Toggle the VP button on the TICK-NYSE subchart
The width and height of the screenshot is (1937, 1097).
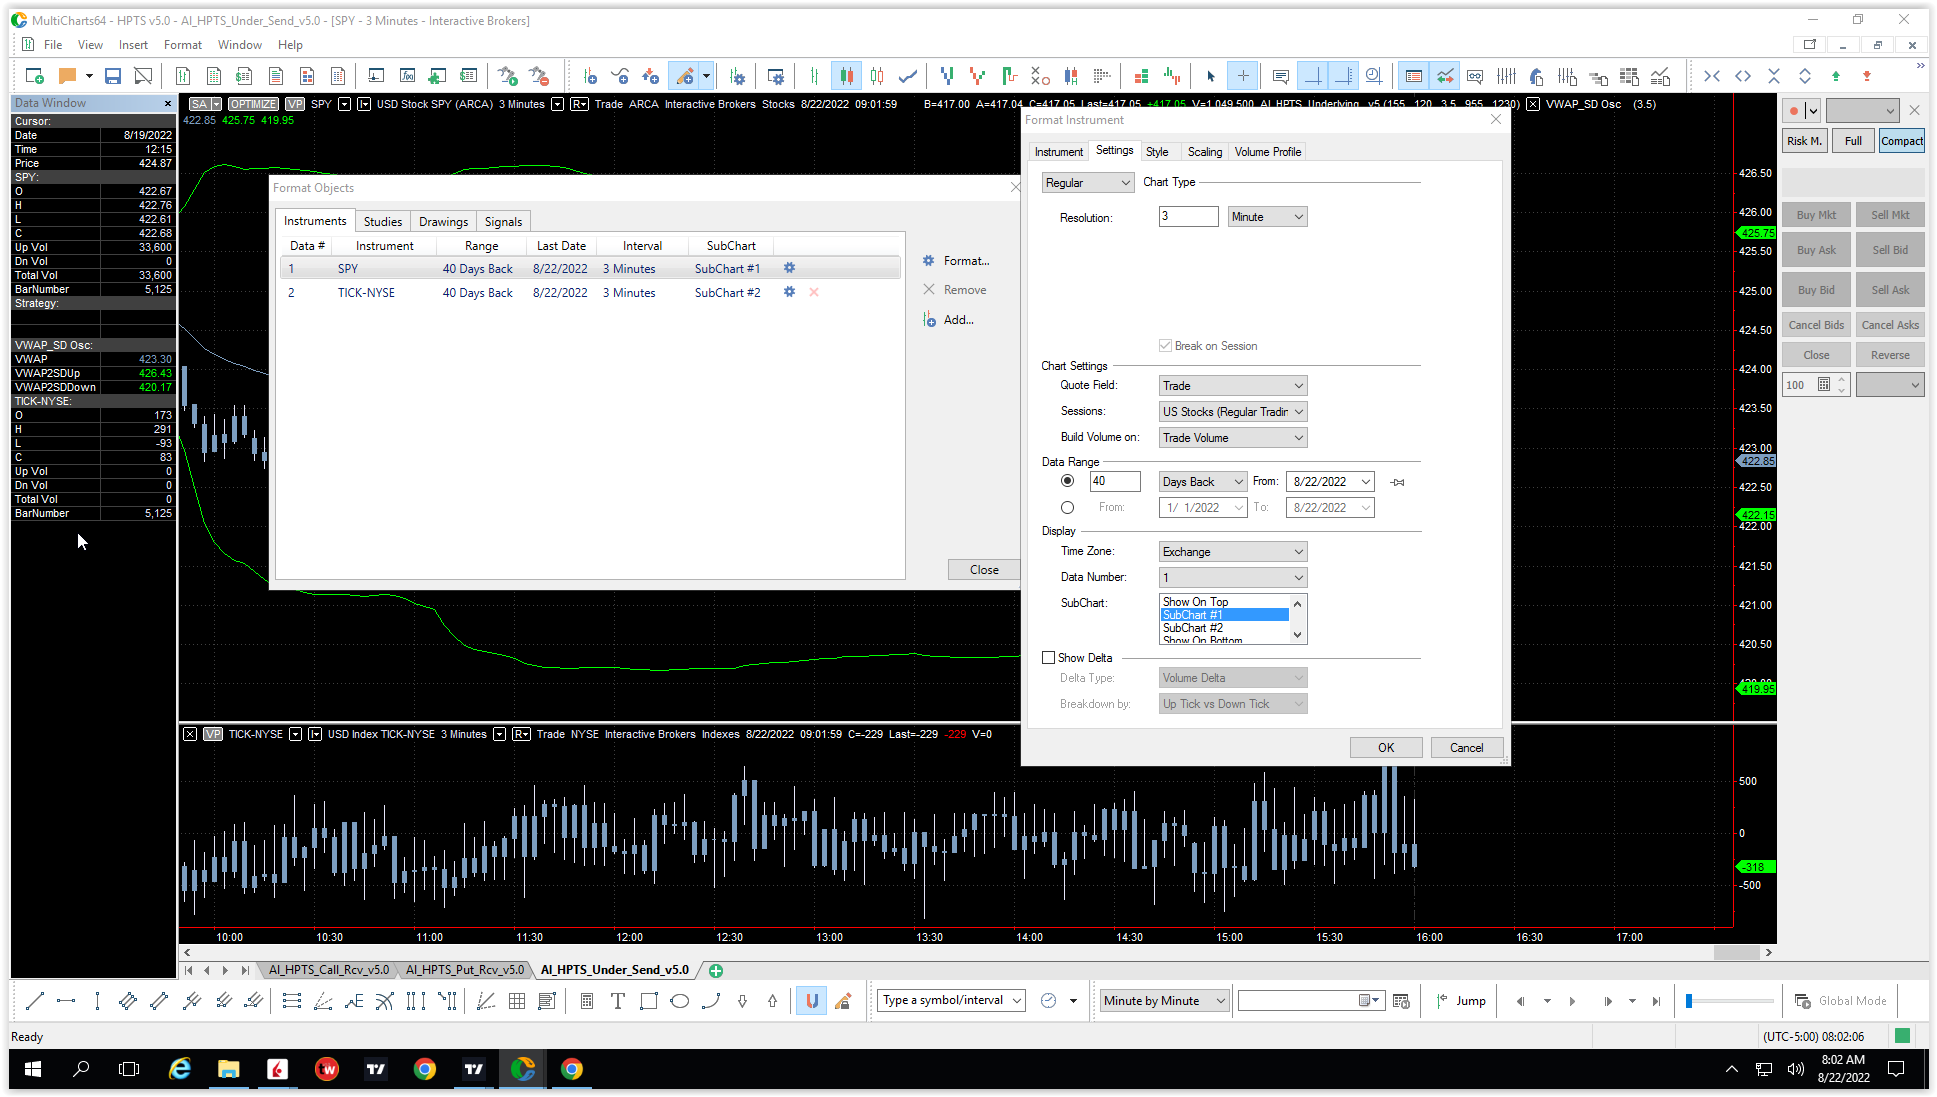(x=212, y=734)
